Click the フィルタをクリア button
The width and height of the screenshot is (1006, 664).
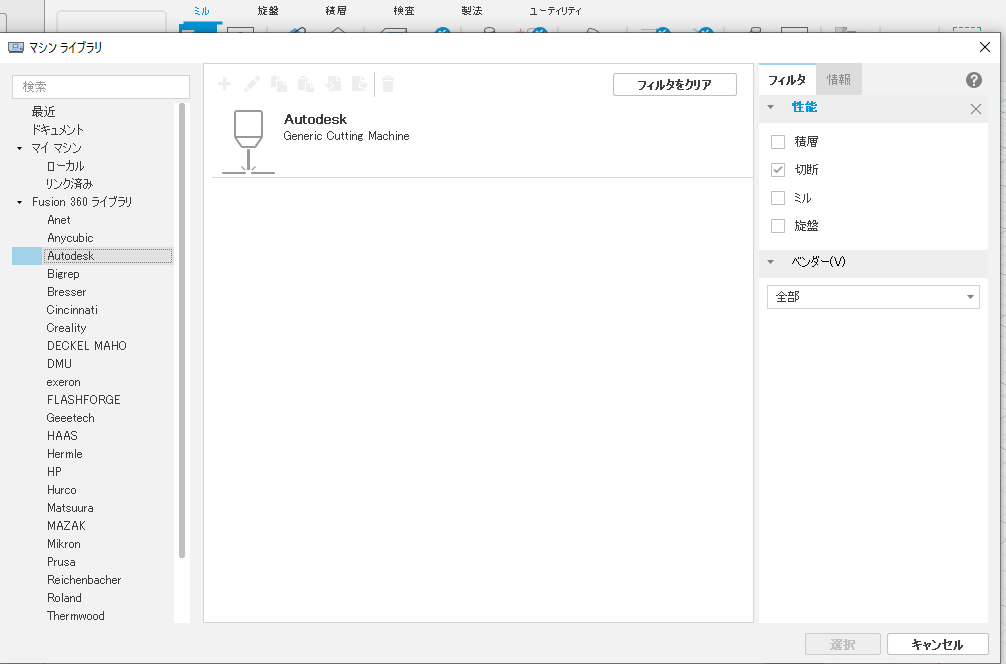(x=674, y=85)
